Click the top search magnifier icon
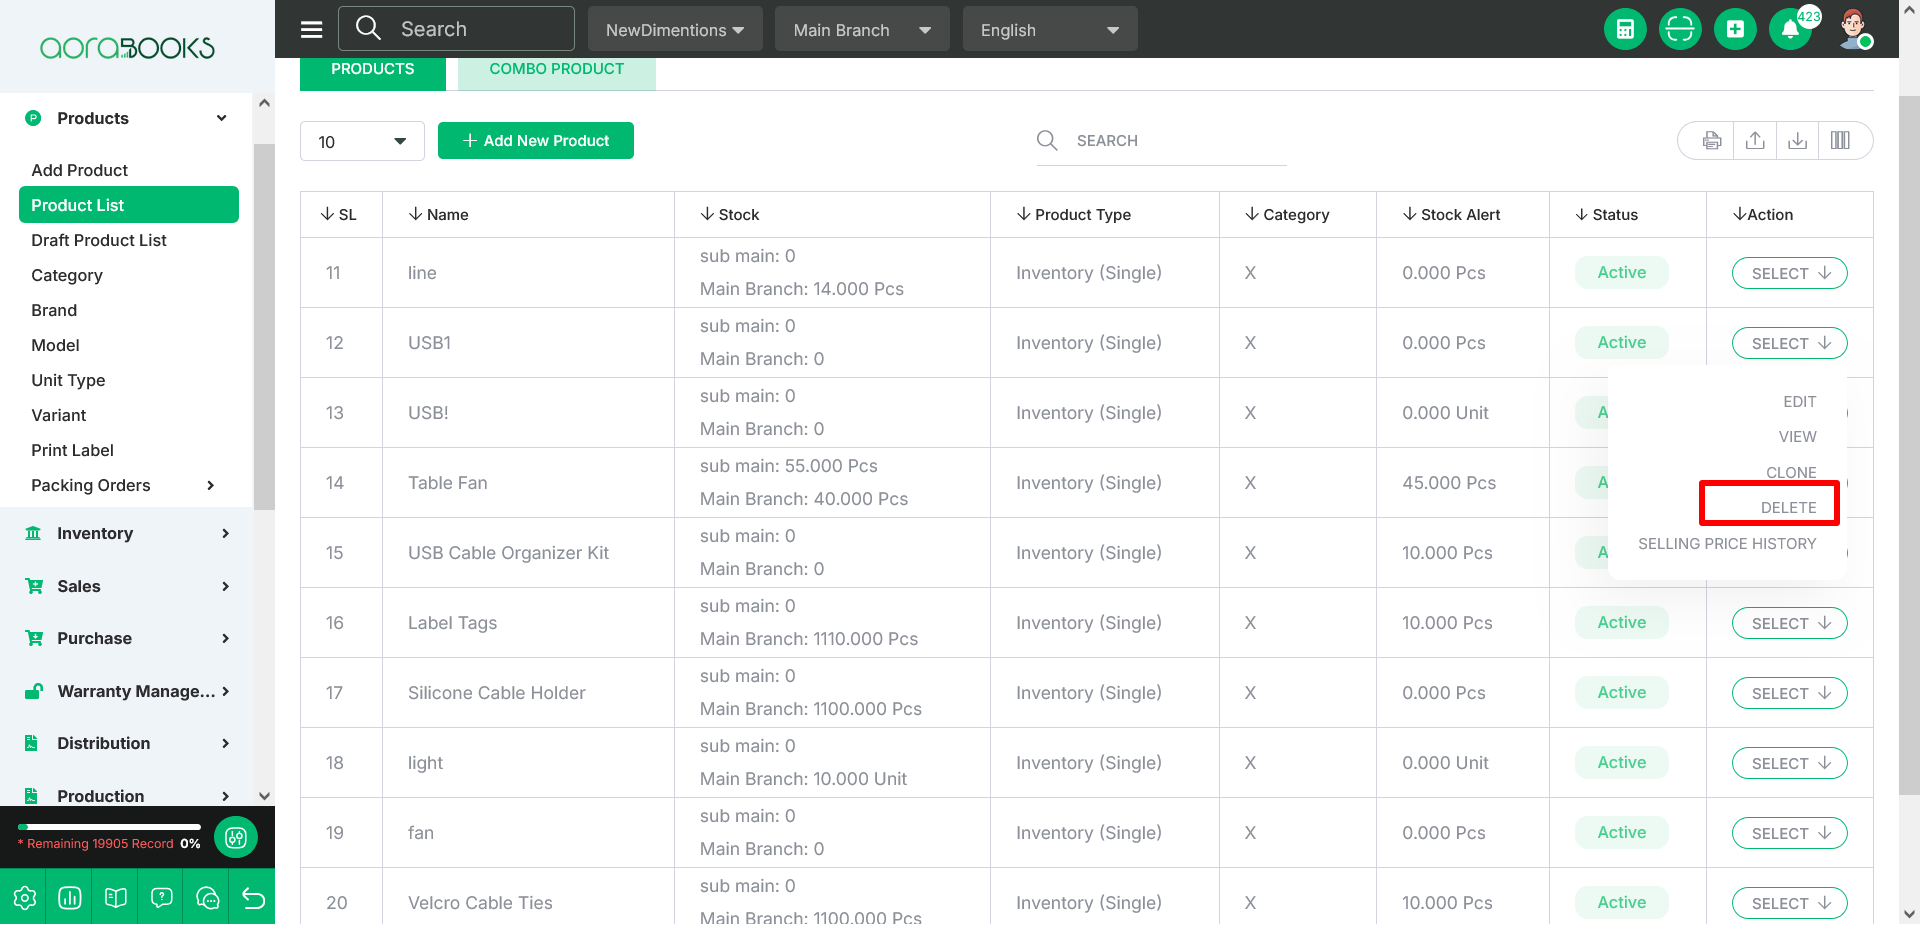1920x925 pixels. tap(368, 28)
